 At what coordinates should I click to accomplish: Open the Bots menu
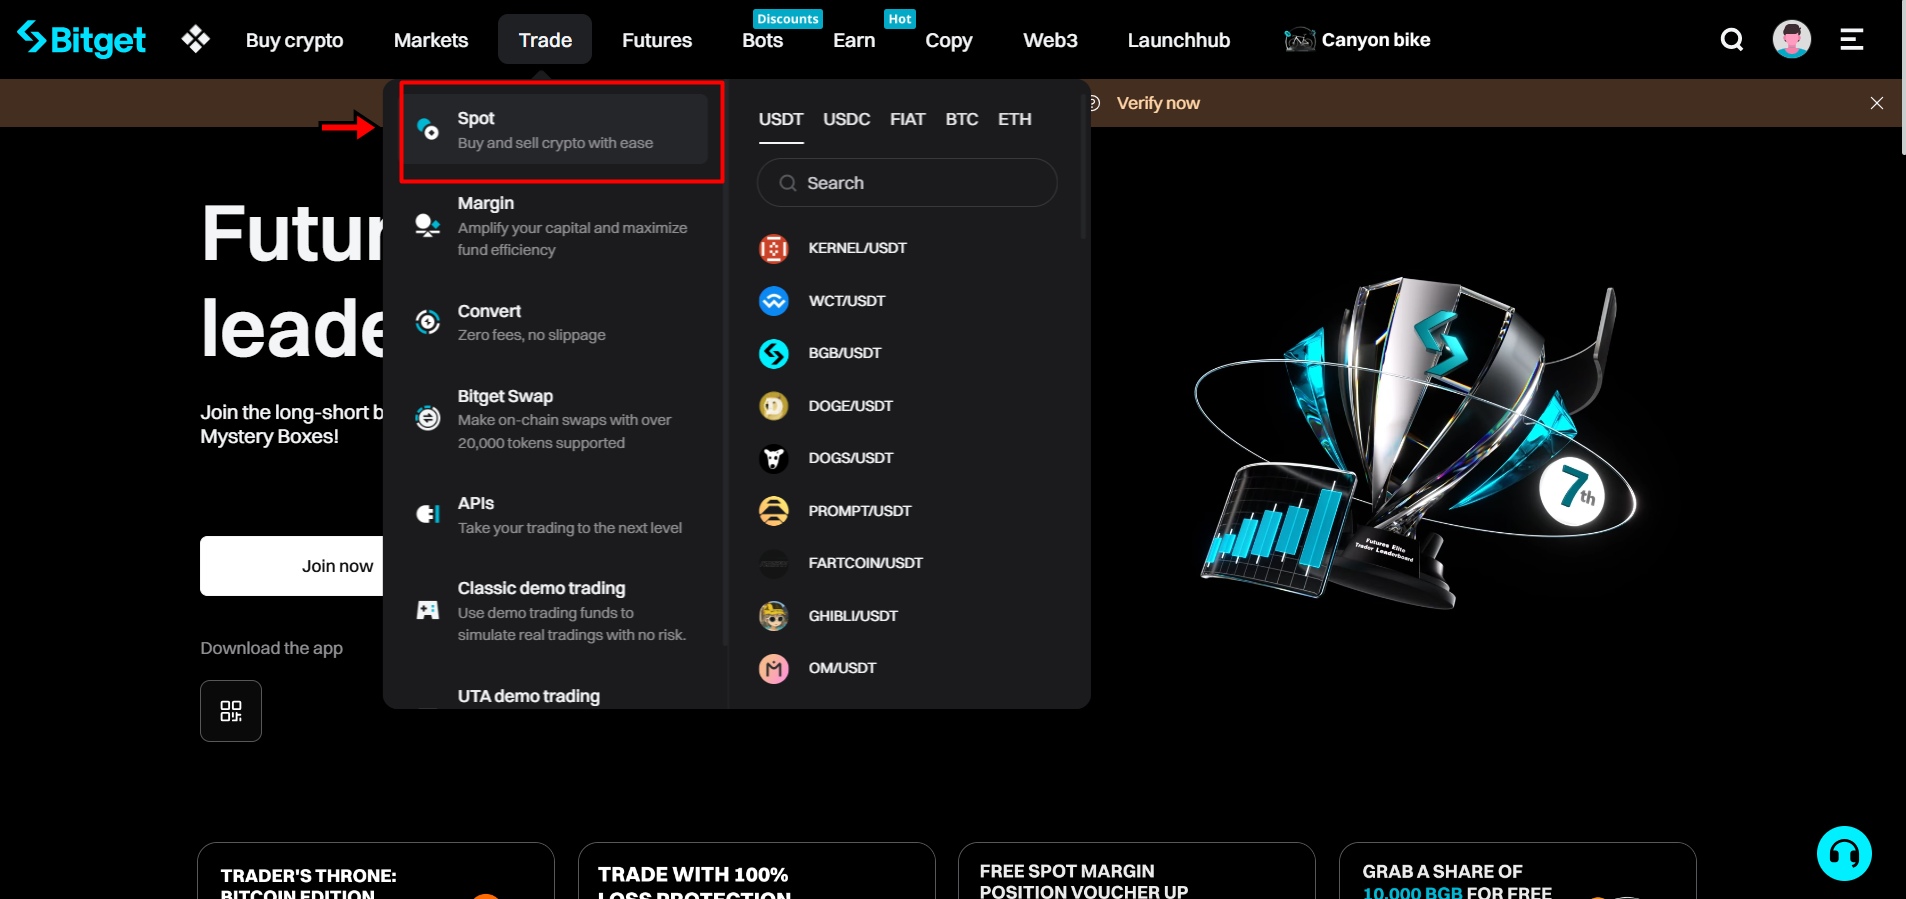click(x=762, y=40)
